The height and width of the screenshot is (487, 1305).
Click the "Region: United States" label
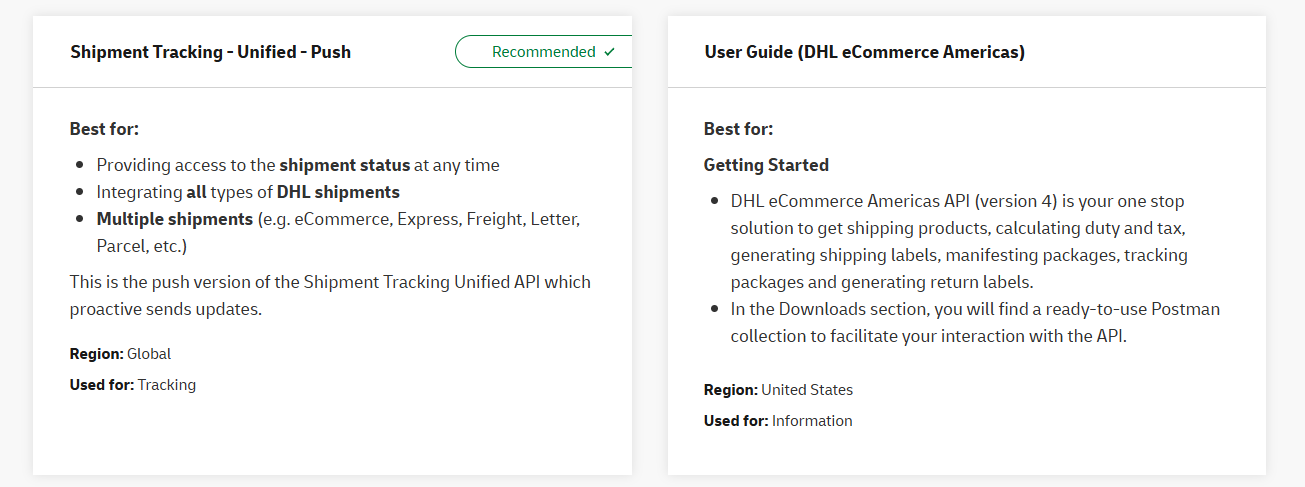(x=778, y=390)
